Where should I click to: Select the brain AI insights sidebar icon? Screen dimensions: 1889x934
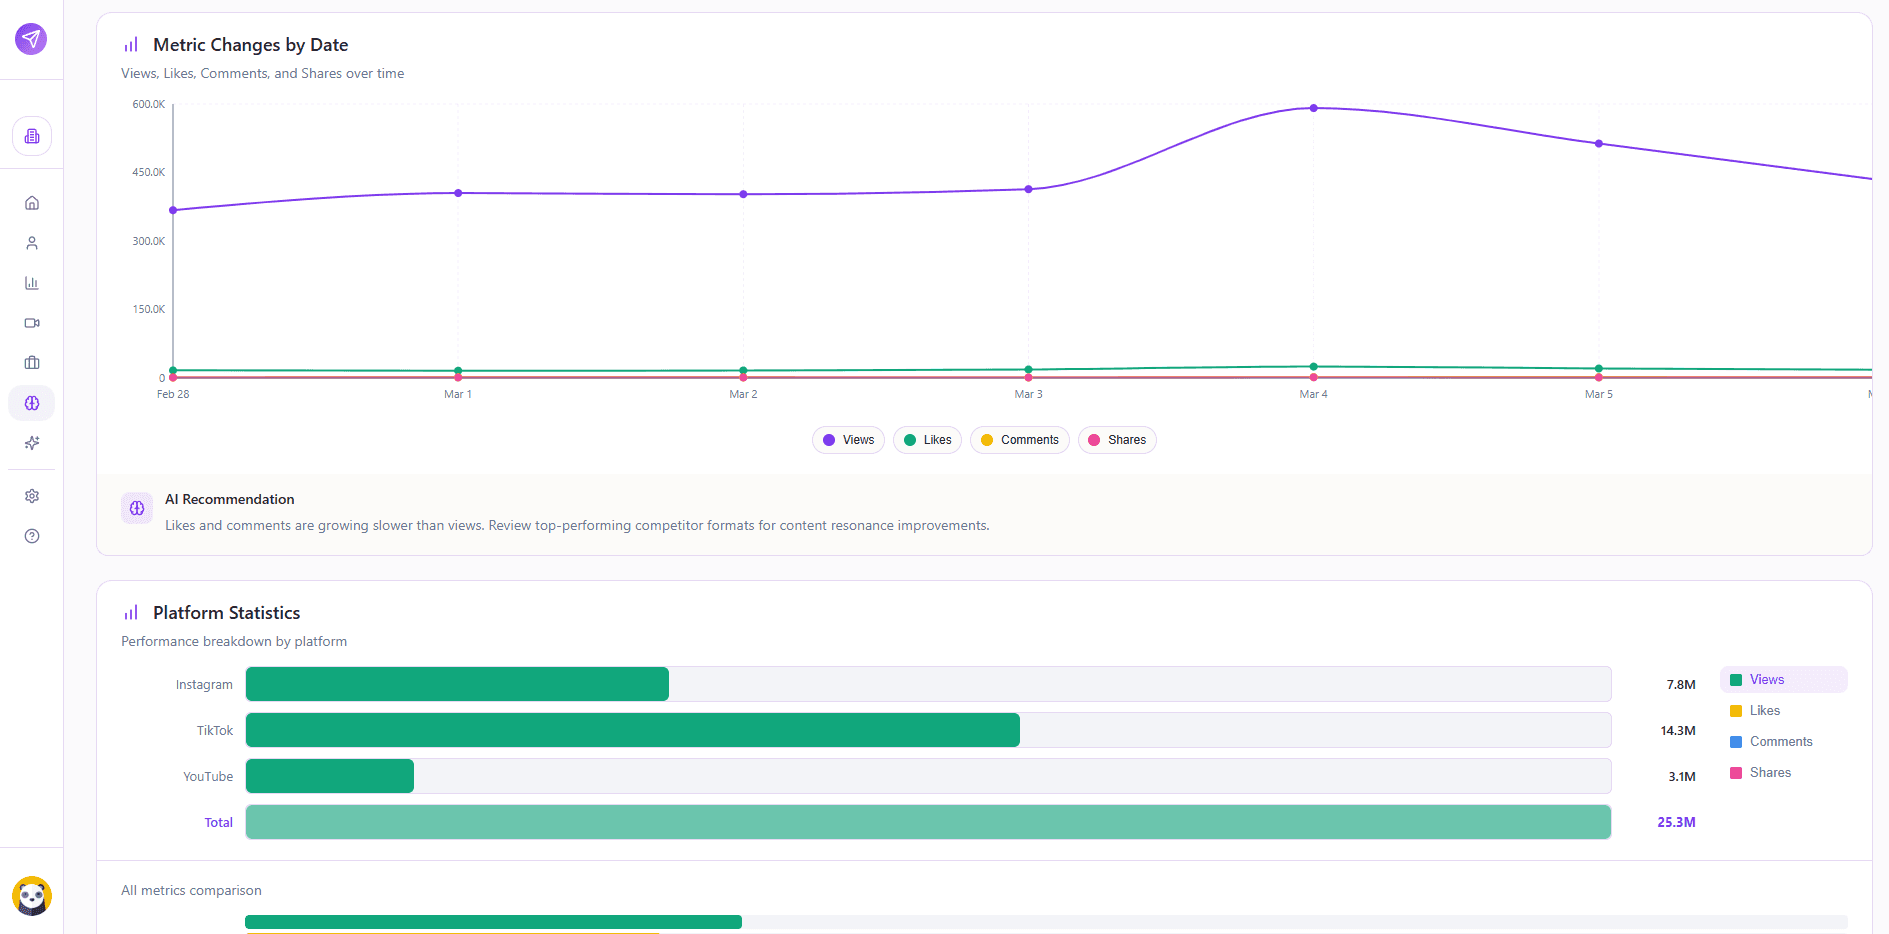click(x=32, y=403)
